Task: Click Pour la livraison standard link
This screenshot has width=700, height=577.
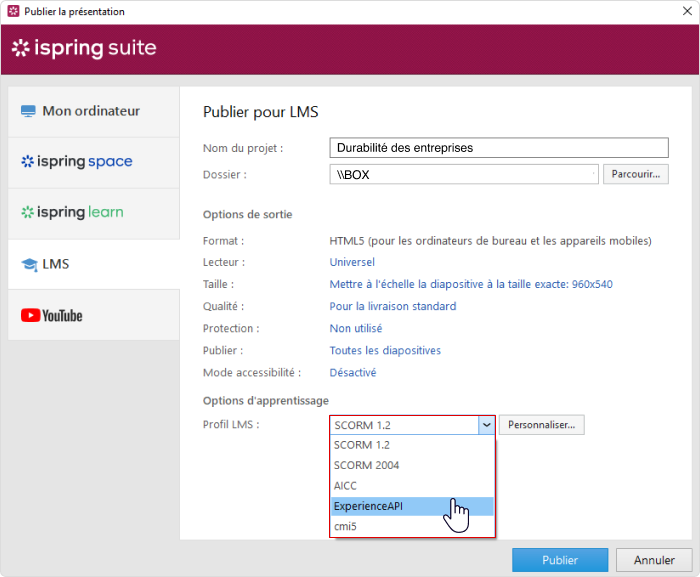Action: [x=393, y=306]
